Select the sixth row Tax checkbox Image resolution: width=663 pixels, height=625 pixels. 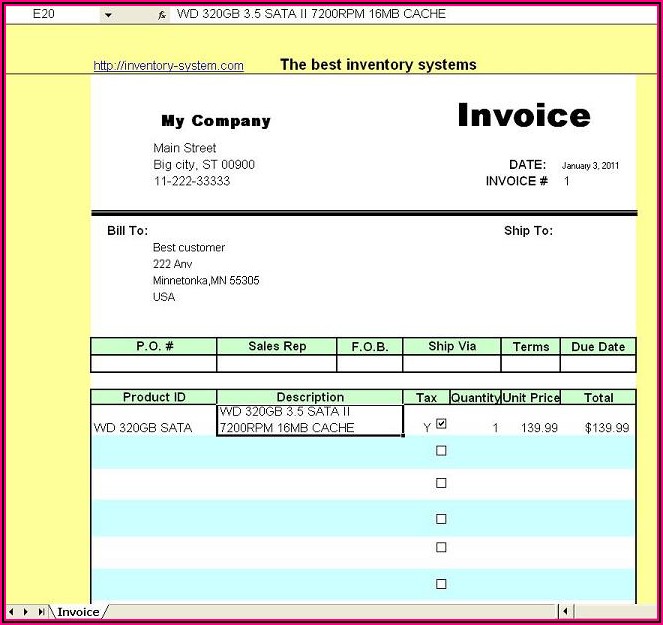coord(441,584)
